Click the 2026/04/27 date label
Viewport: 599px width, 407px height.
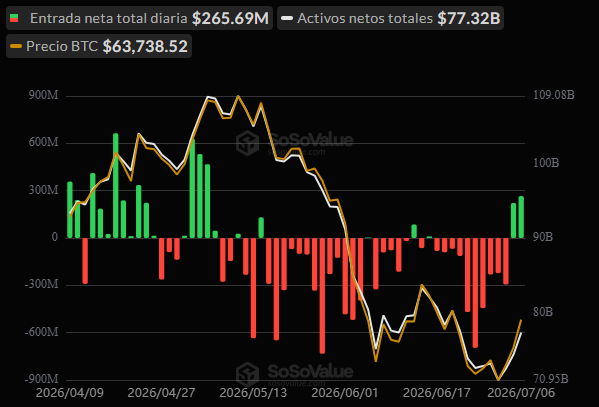coord(161,393)
